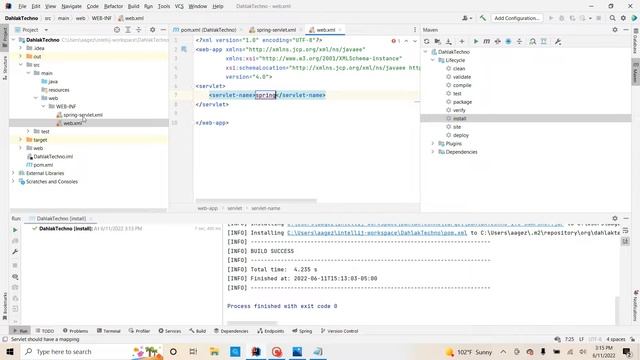Click editor horizontal scrollbar

coord(256,201)
